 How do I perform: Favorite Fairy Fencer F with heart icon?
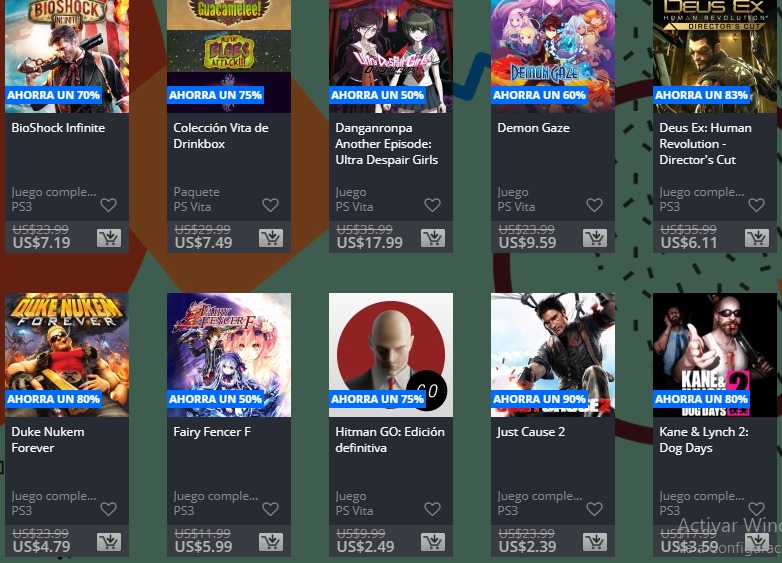point(270,509)
